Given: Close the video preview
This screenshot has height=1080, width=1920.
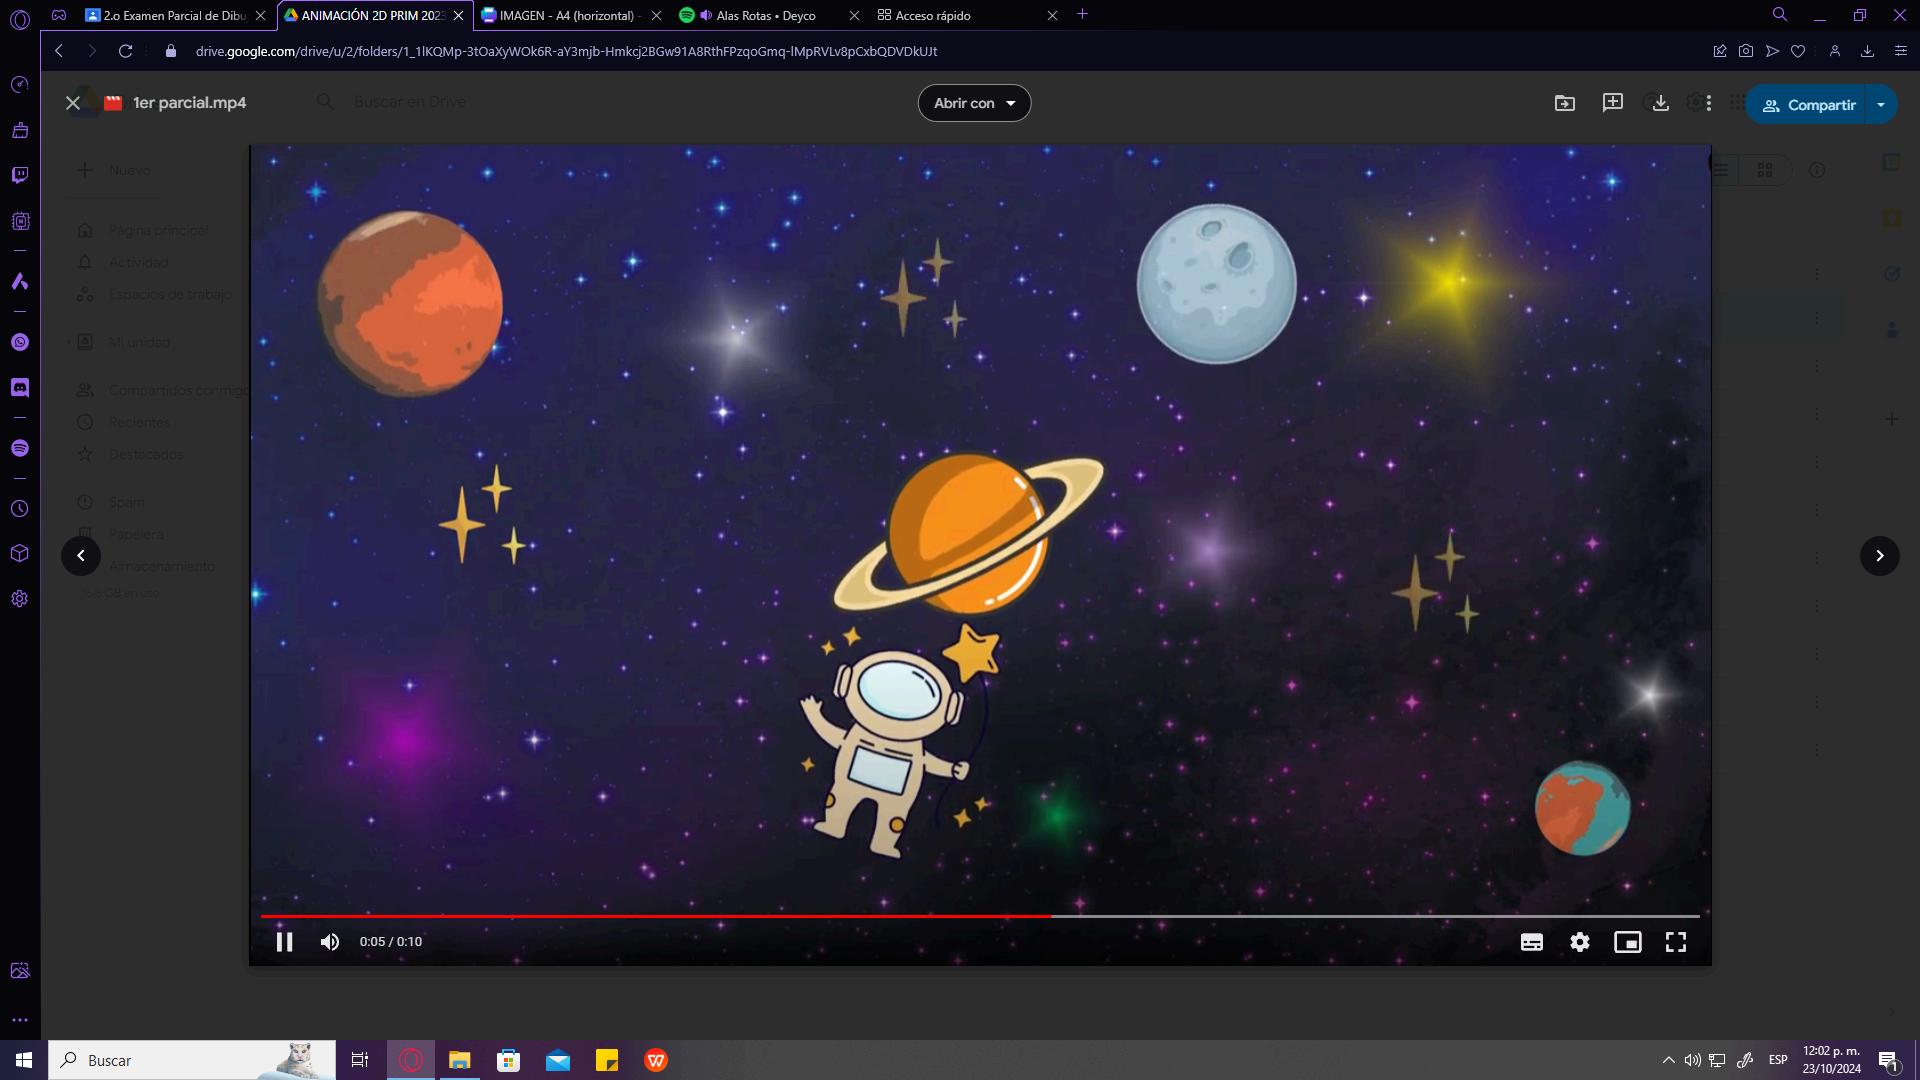Looking at the screenshot, I should 73,103.
